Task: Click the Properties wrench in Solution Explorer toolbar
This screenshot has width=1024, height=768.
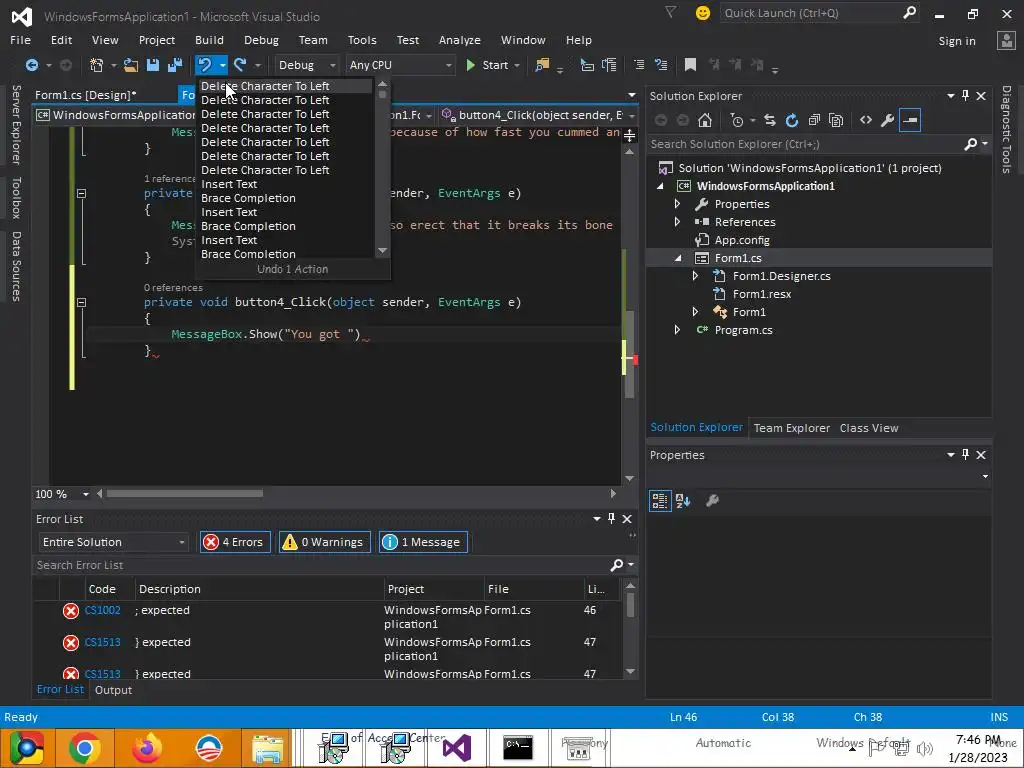Action: [x=888, y=120]
